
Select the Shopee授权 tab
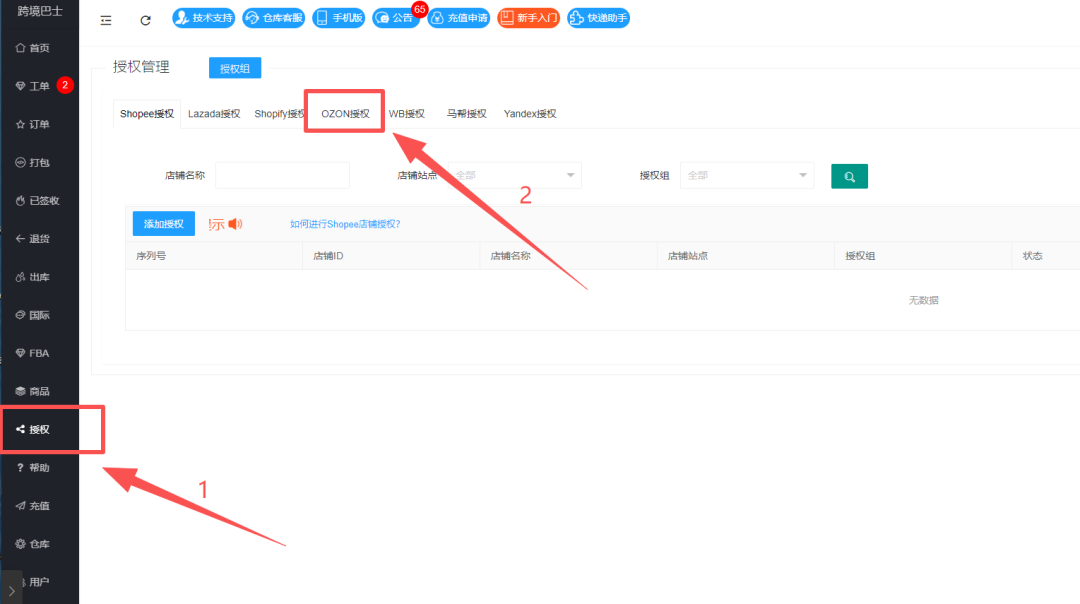(x=147, y=114)
